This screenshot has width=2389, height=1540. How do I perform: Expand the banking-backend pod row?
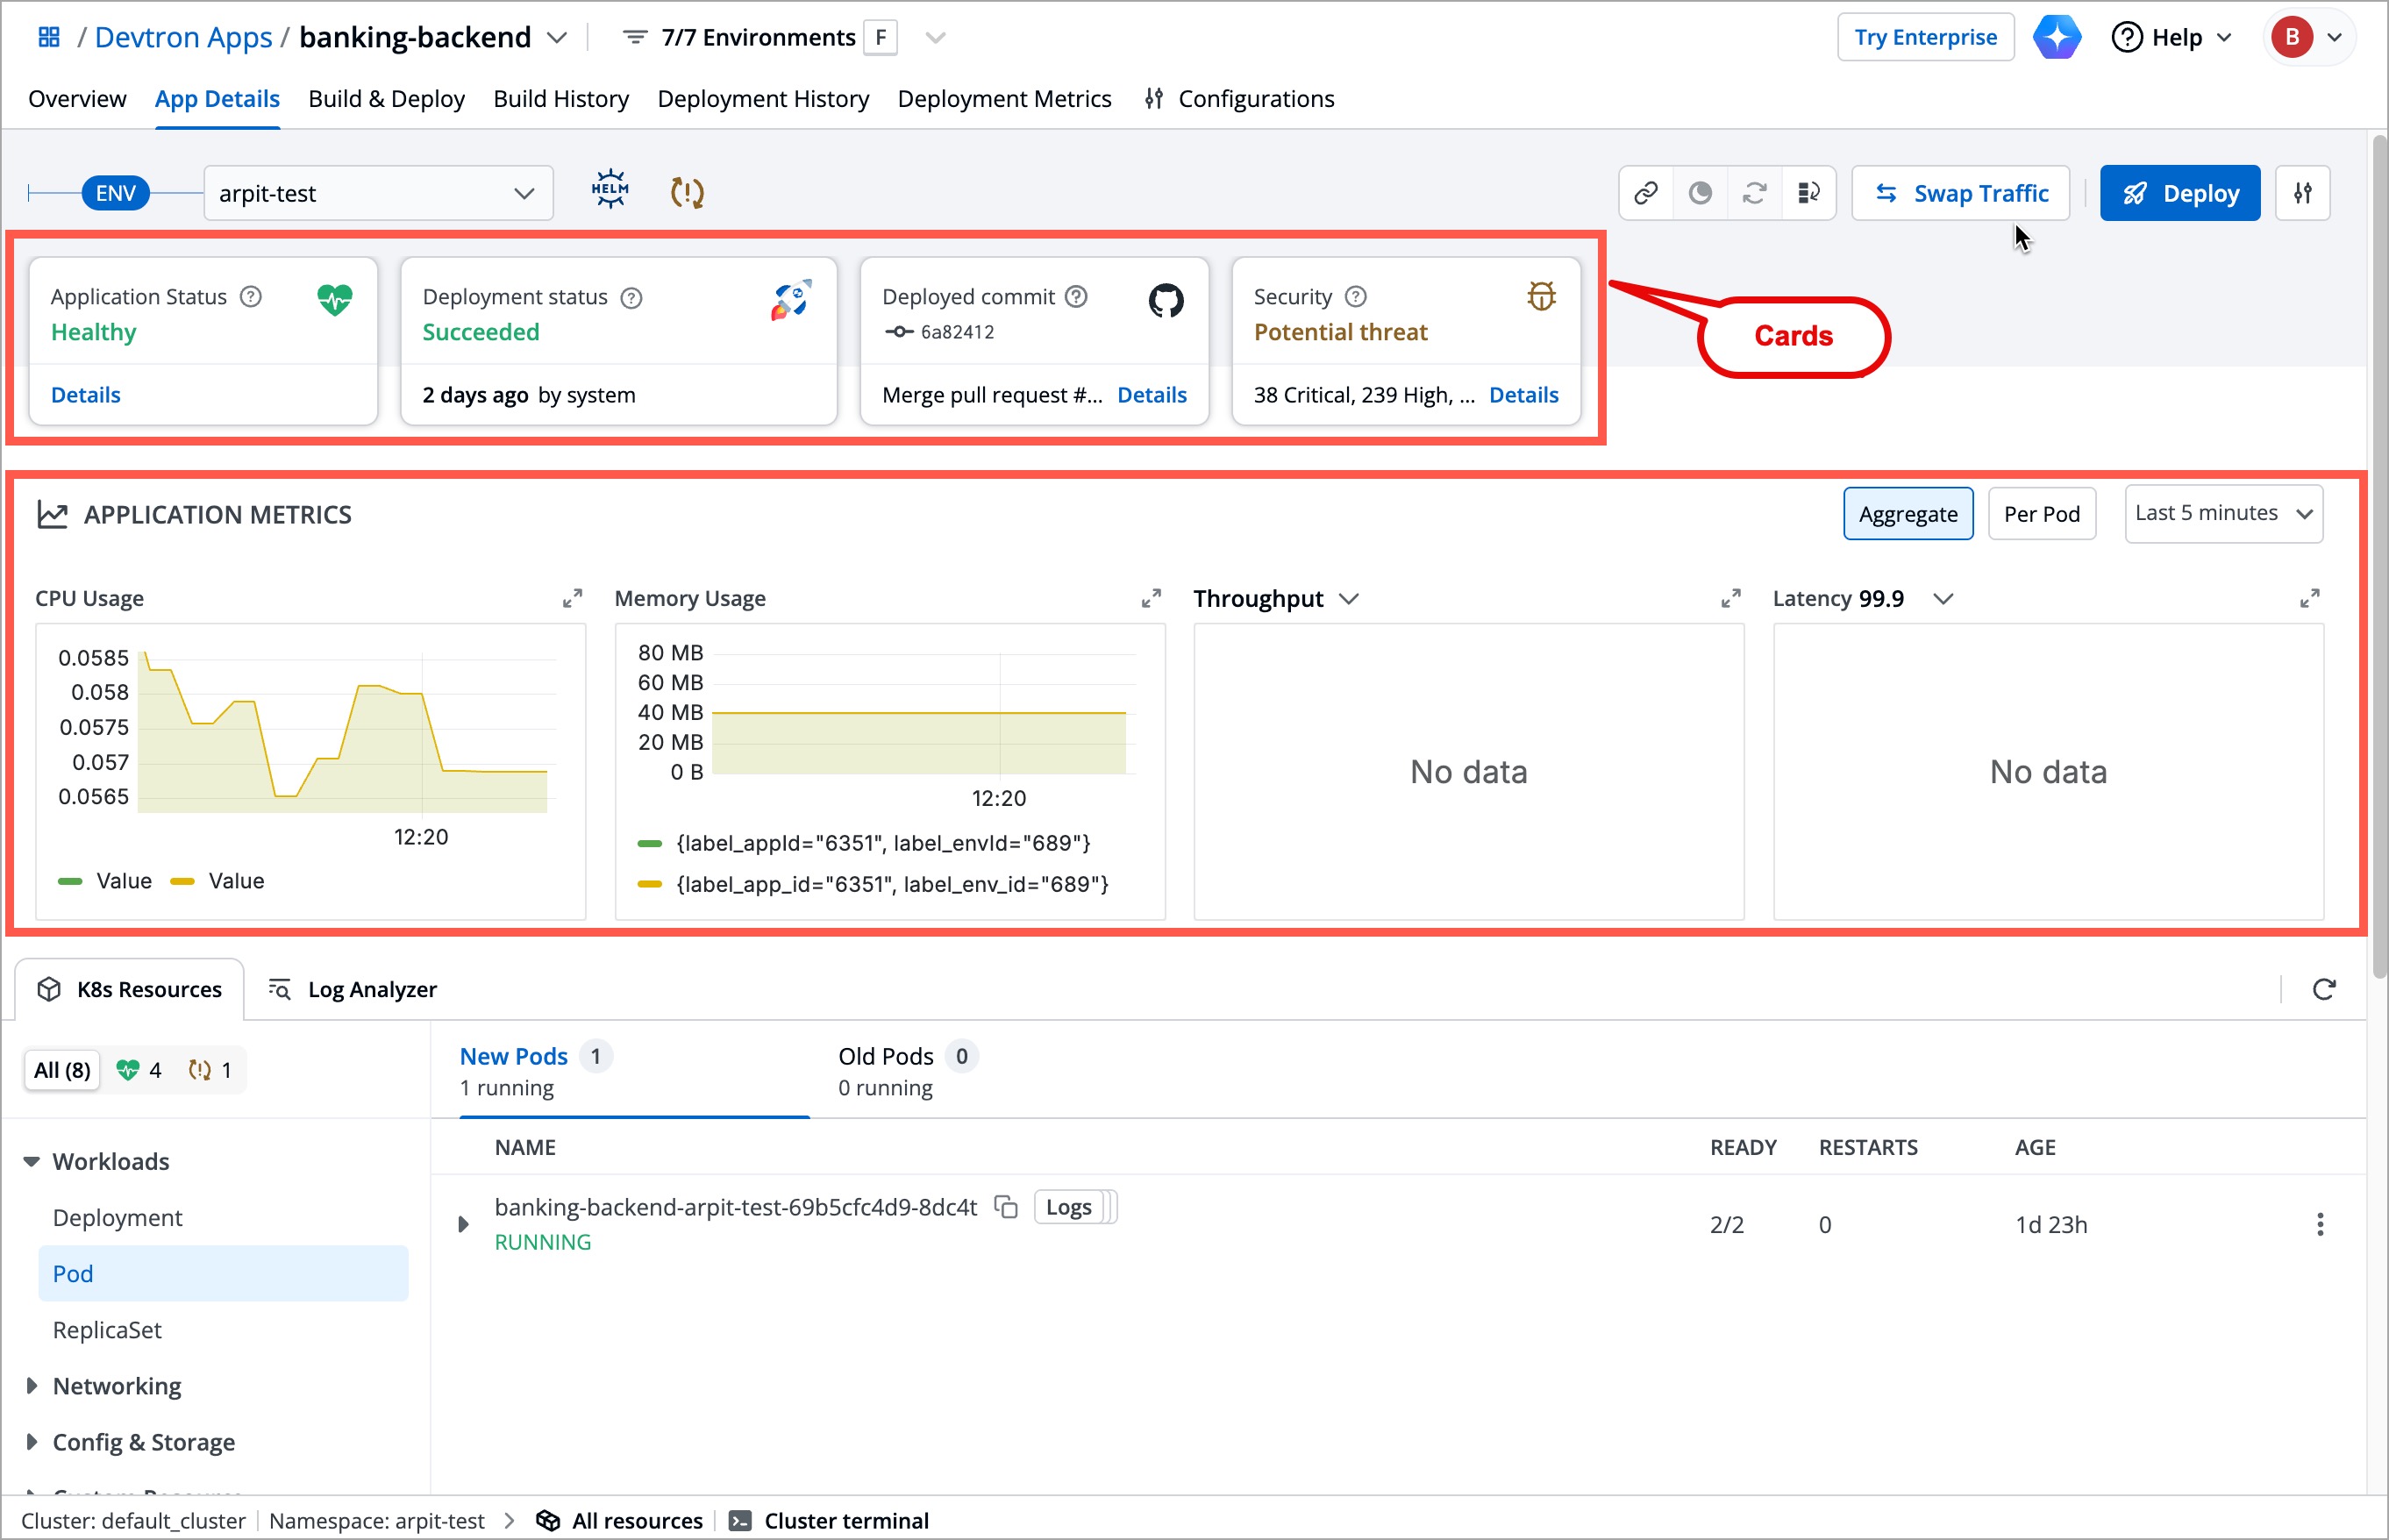(463, 1224)
